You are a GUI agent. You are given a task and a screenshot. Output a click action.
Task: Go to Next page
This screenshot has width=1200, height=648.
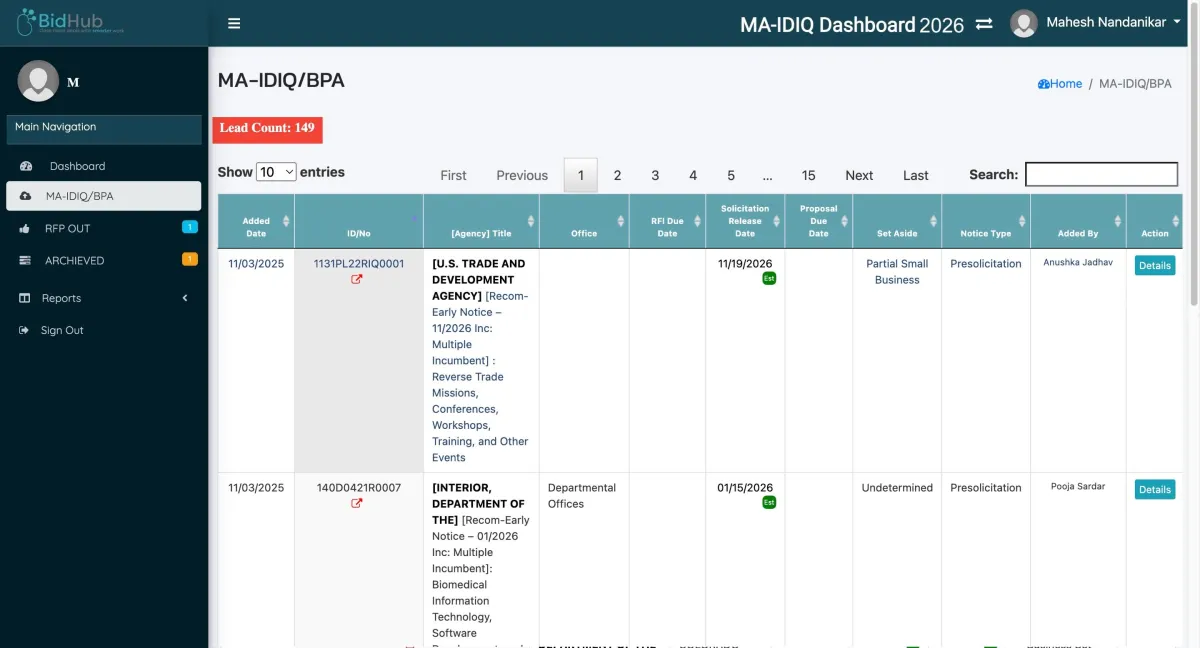pyautogui.click(x=859, y=175)
